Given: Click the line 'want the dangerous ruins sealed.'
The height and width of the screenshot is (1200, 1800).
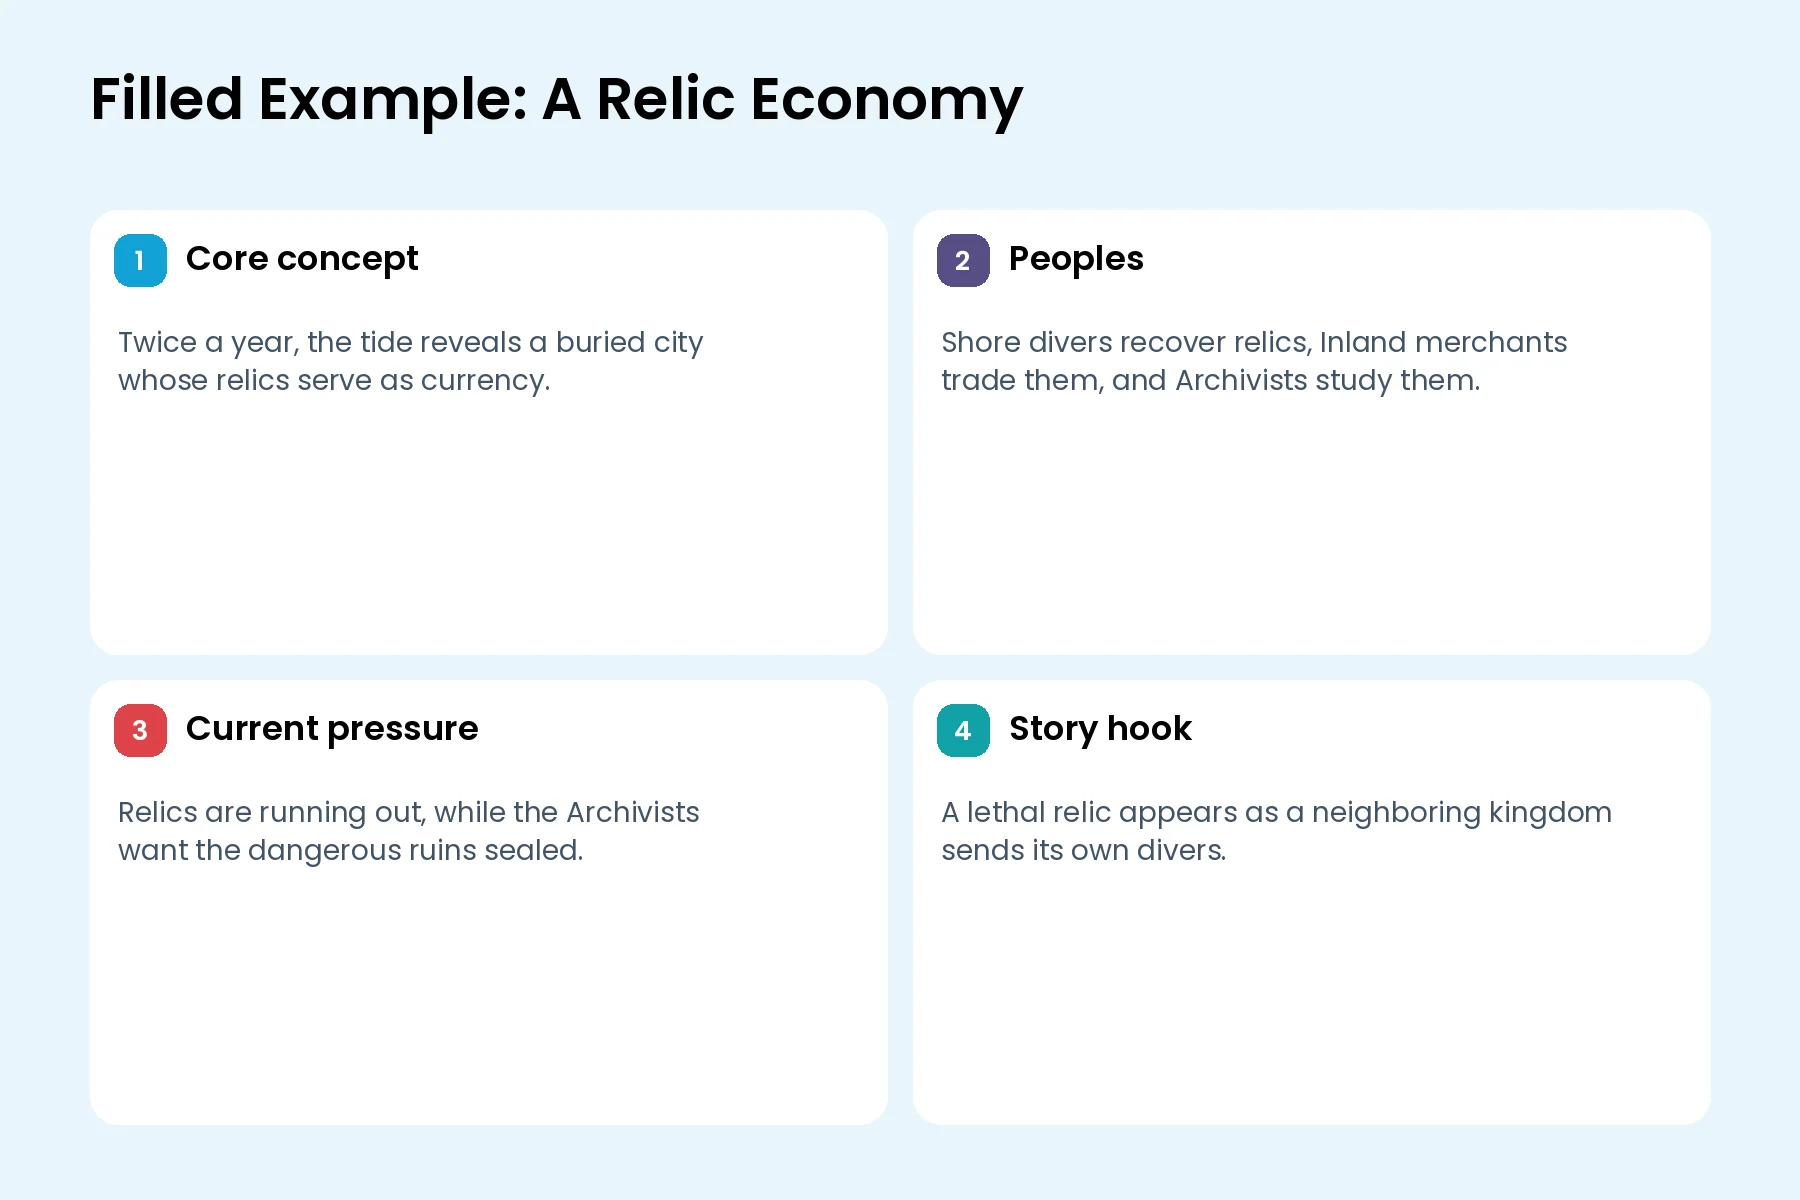Looking at the screenshot, I should (x=351, y=851).
